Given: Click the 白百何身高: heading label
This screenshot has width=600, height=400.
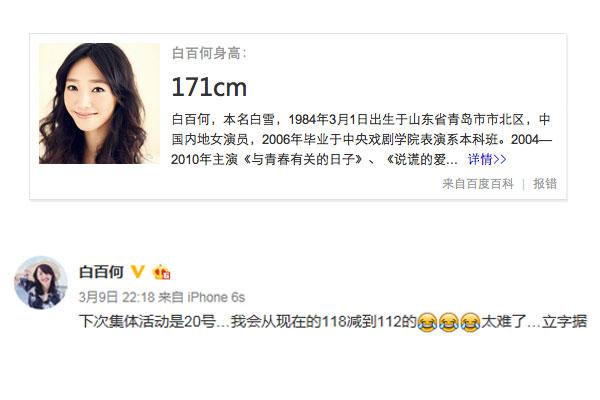Looking at the screenshot, I should 209,53.
